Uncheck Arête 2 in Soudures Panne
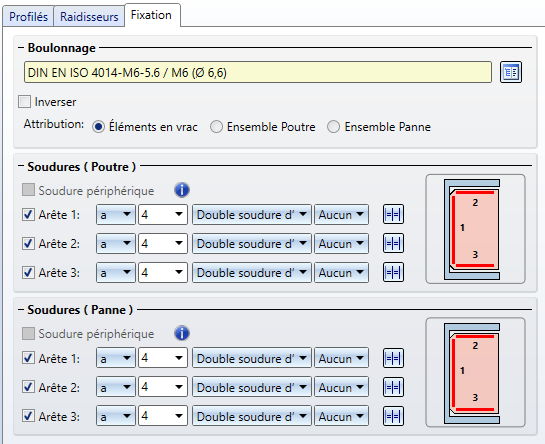 [28, 387]
